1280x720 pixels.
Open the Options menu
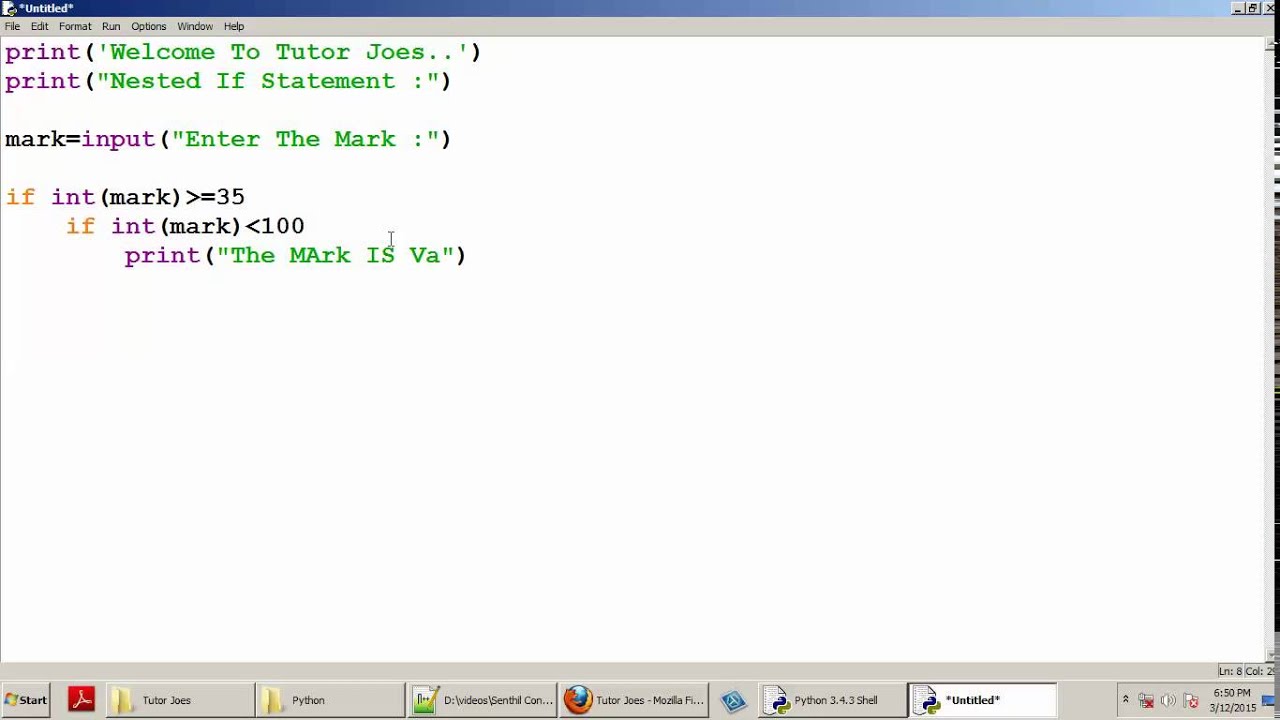(x=148, y=26)
